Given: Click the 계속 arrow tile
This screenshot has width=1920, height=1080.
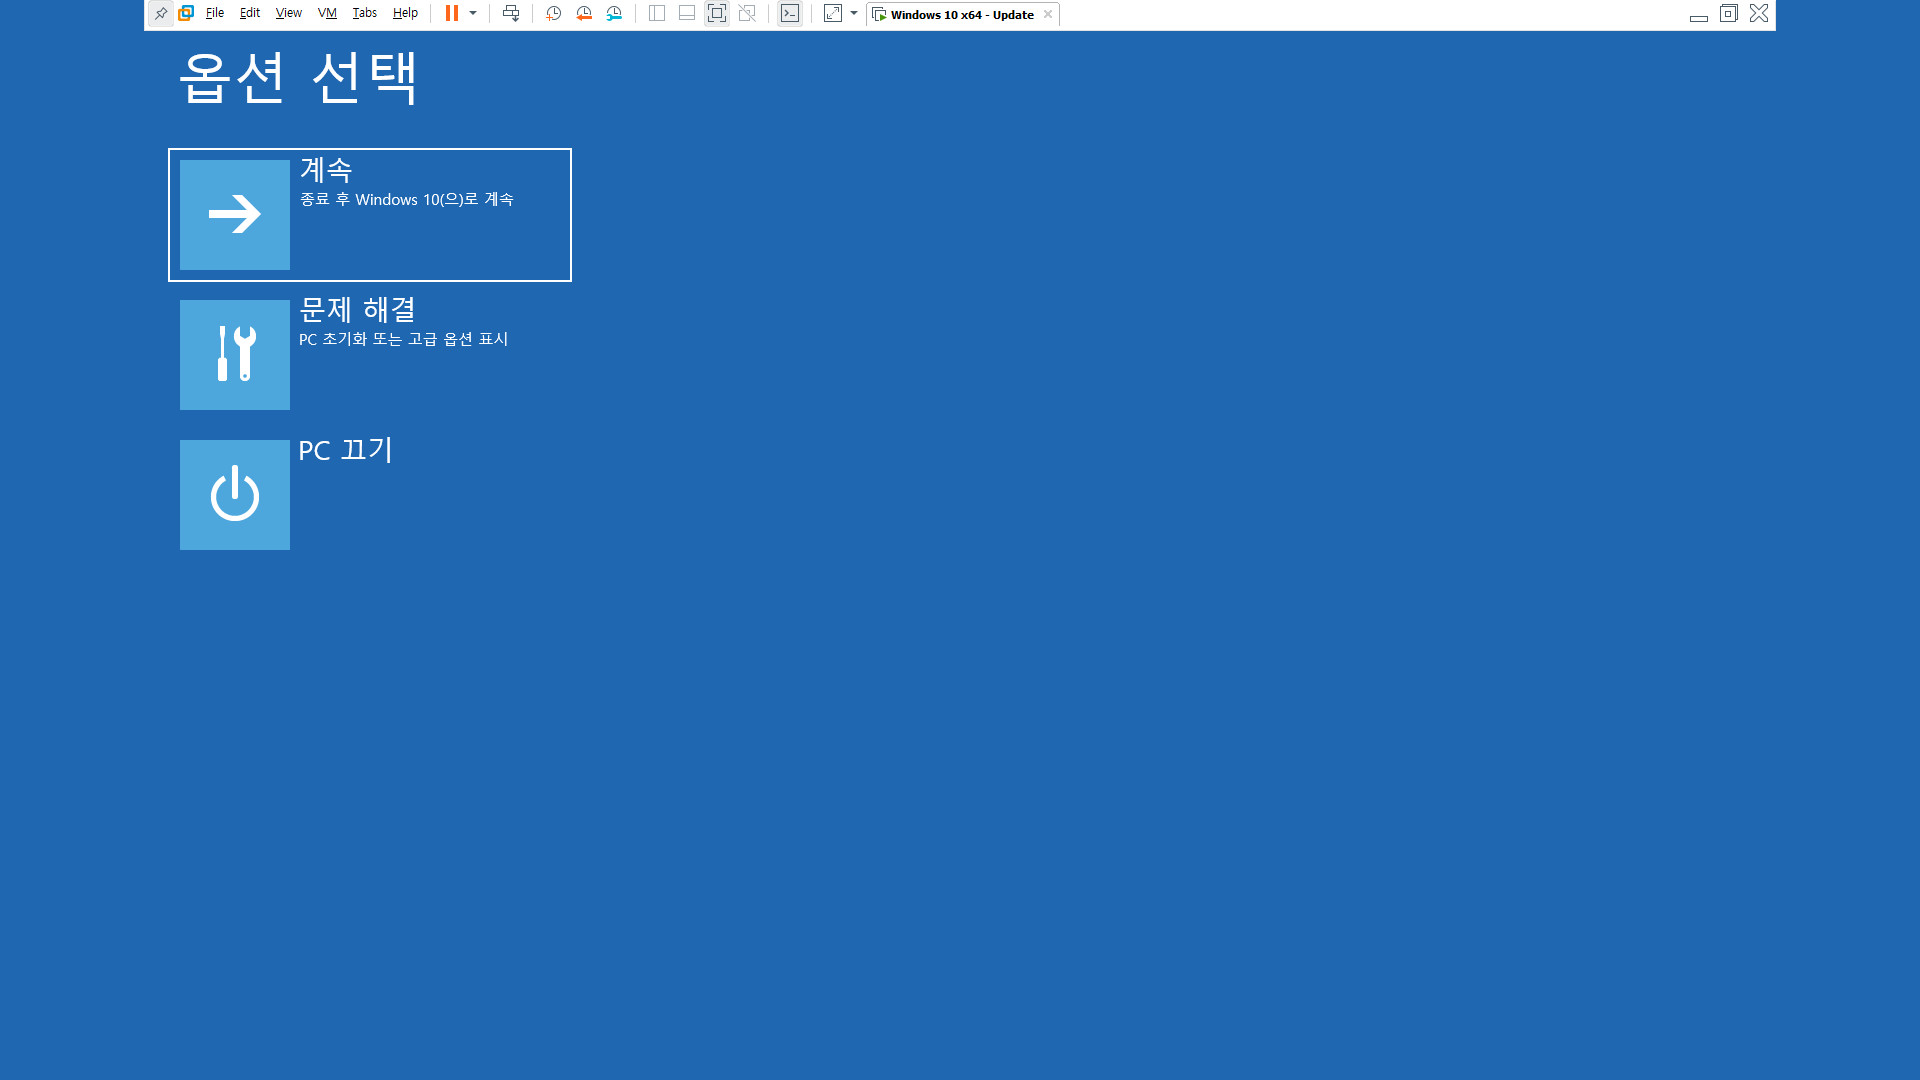Looking at the screenshot, I should tap(235, 215).
